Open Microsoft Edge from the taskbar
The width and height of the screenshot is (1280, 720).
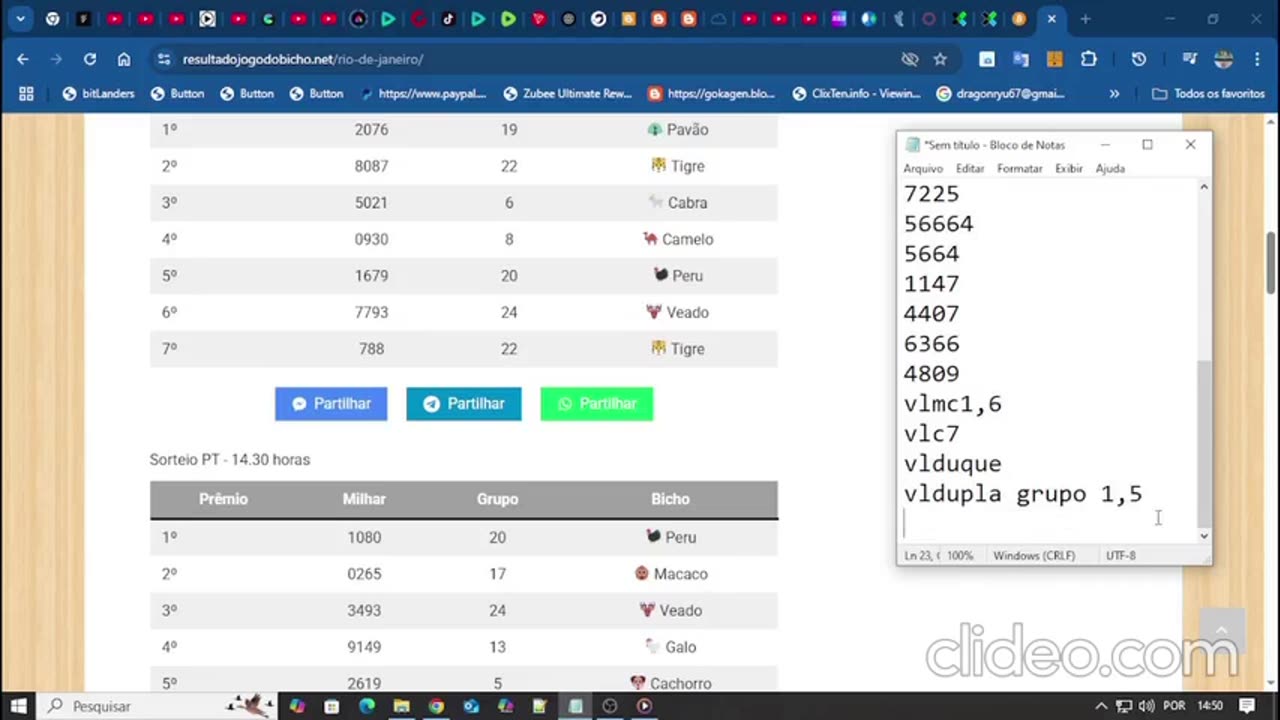pos(366,706)
